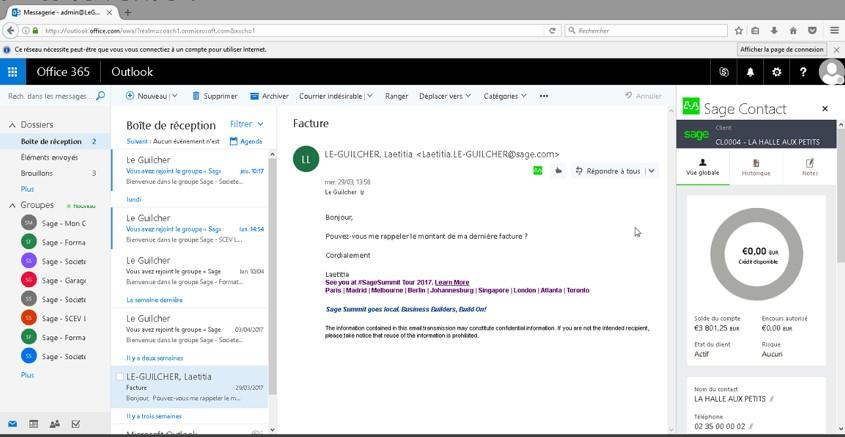Open the Learn More link in email
845x437 pixels.
pos(452,282)
